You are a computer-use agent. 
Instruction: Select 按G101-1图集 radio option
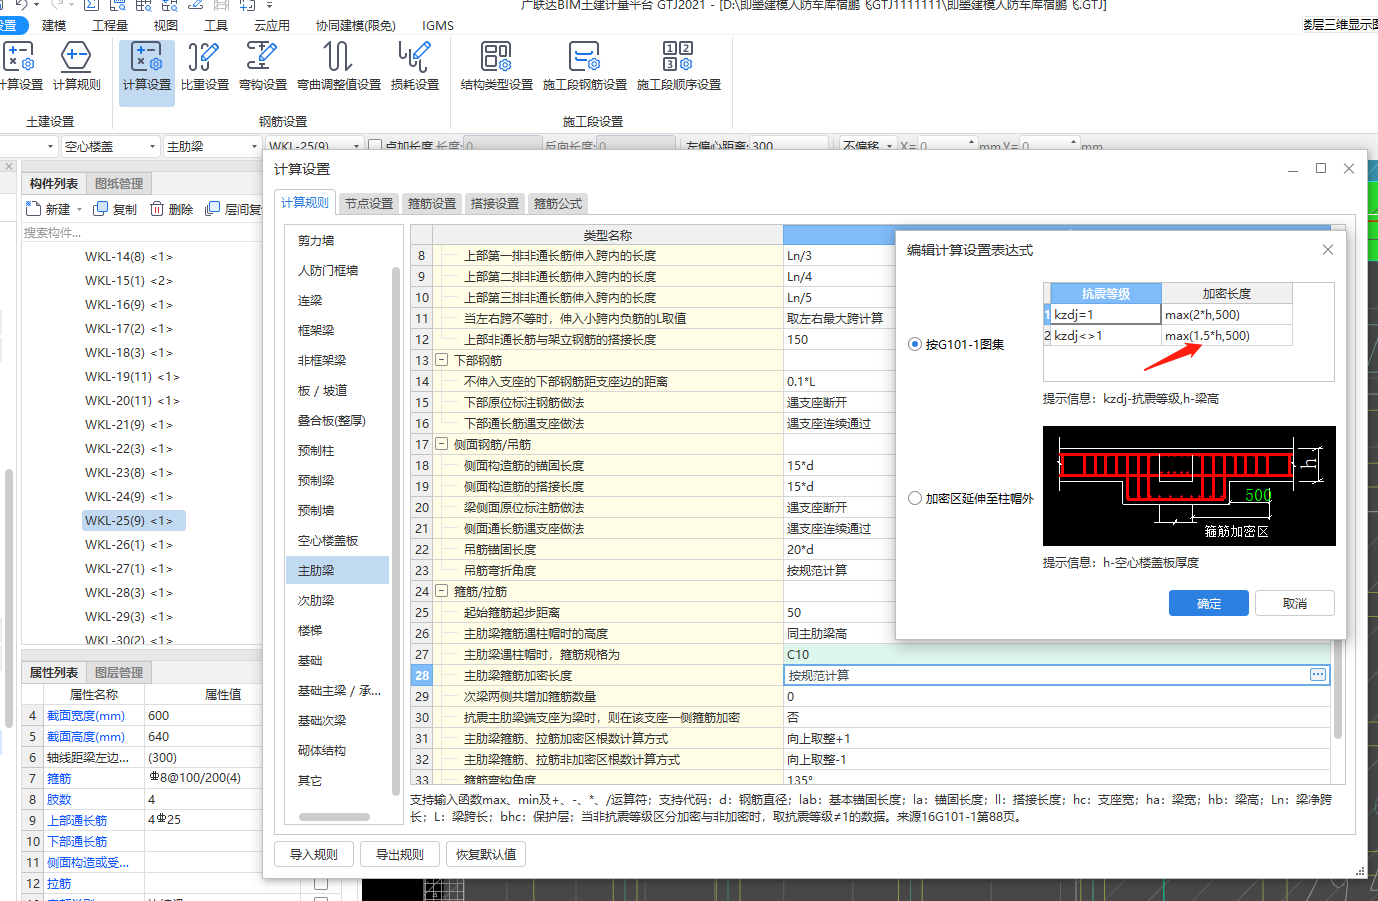914,344
